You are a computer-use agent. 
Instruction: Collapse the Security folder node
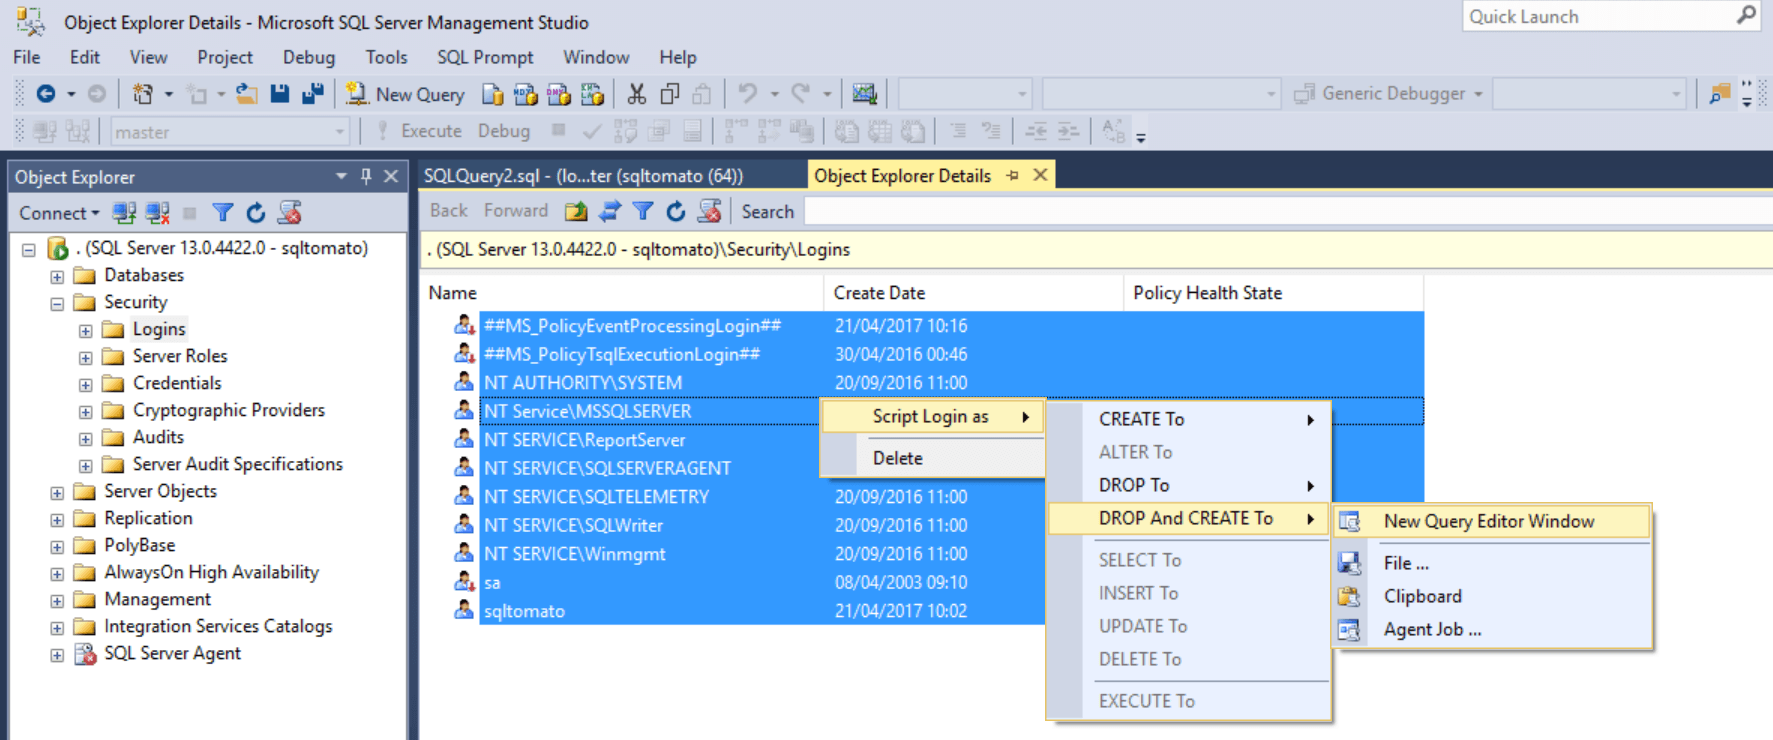pyautogui.click(x=57, y=303)
